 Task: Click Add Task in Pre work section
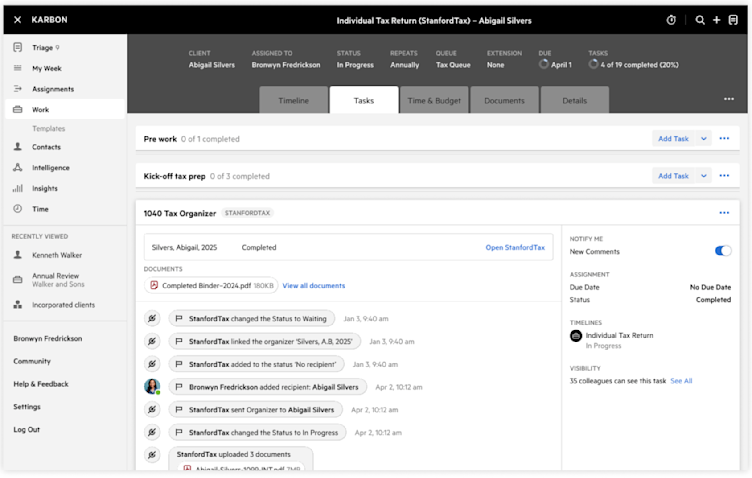point(673,139)
